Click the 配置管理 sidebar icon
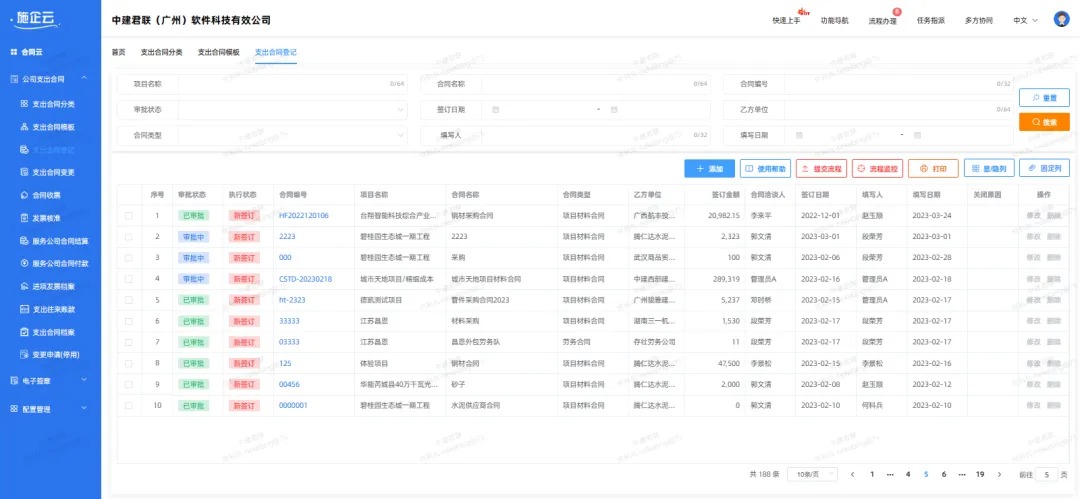1080x499 pixels. click(14, 409)
